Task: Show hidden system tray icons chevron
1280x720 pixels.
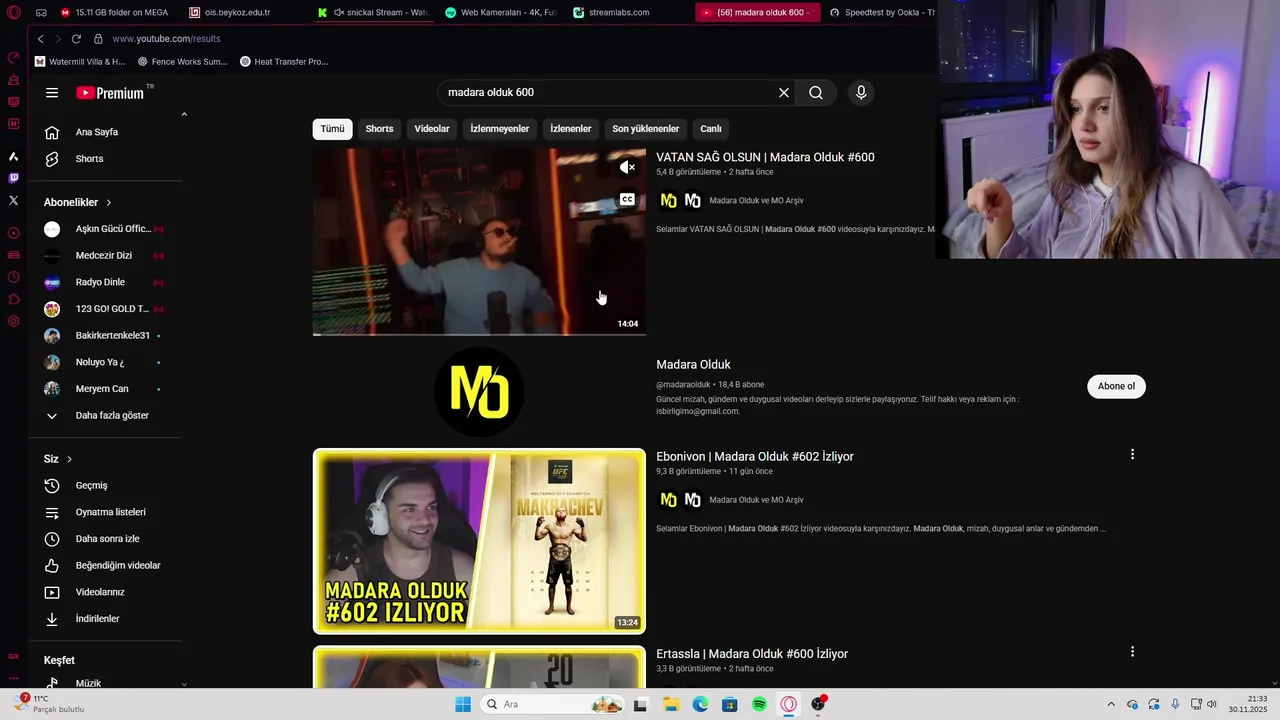Action: (x=1110, y=704)
